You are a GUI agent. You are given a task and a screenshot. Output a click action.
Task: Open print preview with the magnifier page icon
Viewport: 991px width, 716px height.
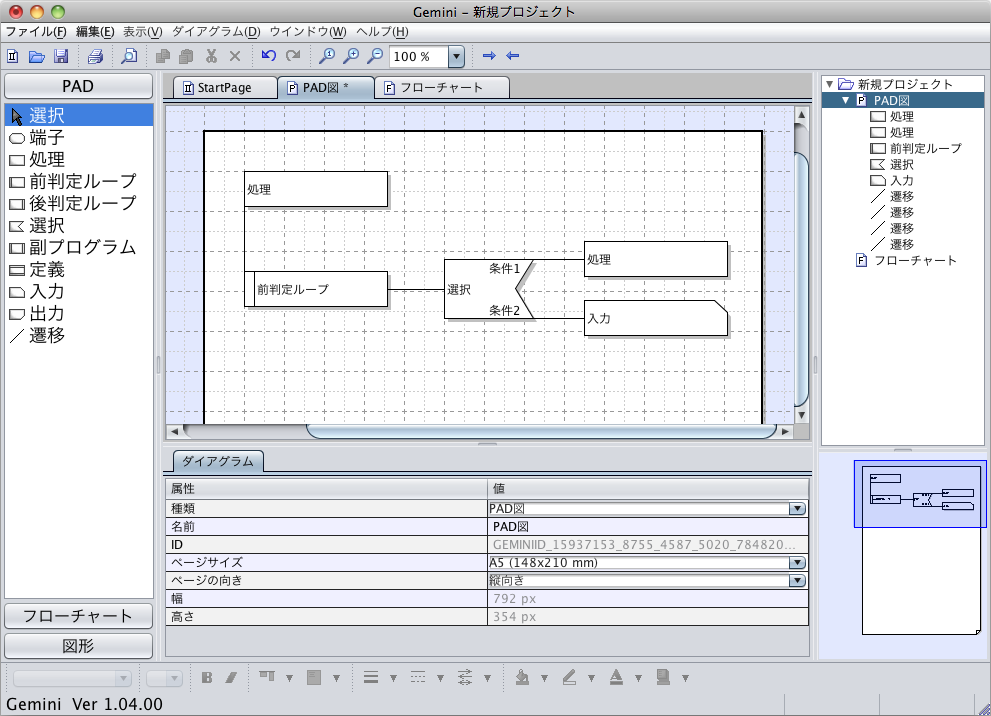129,57
